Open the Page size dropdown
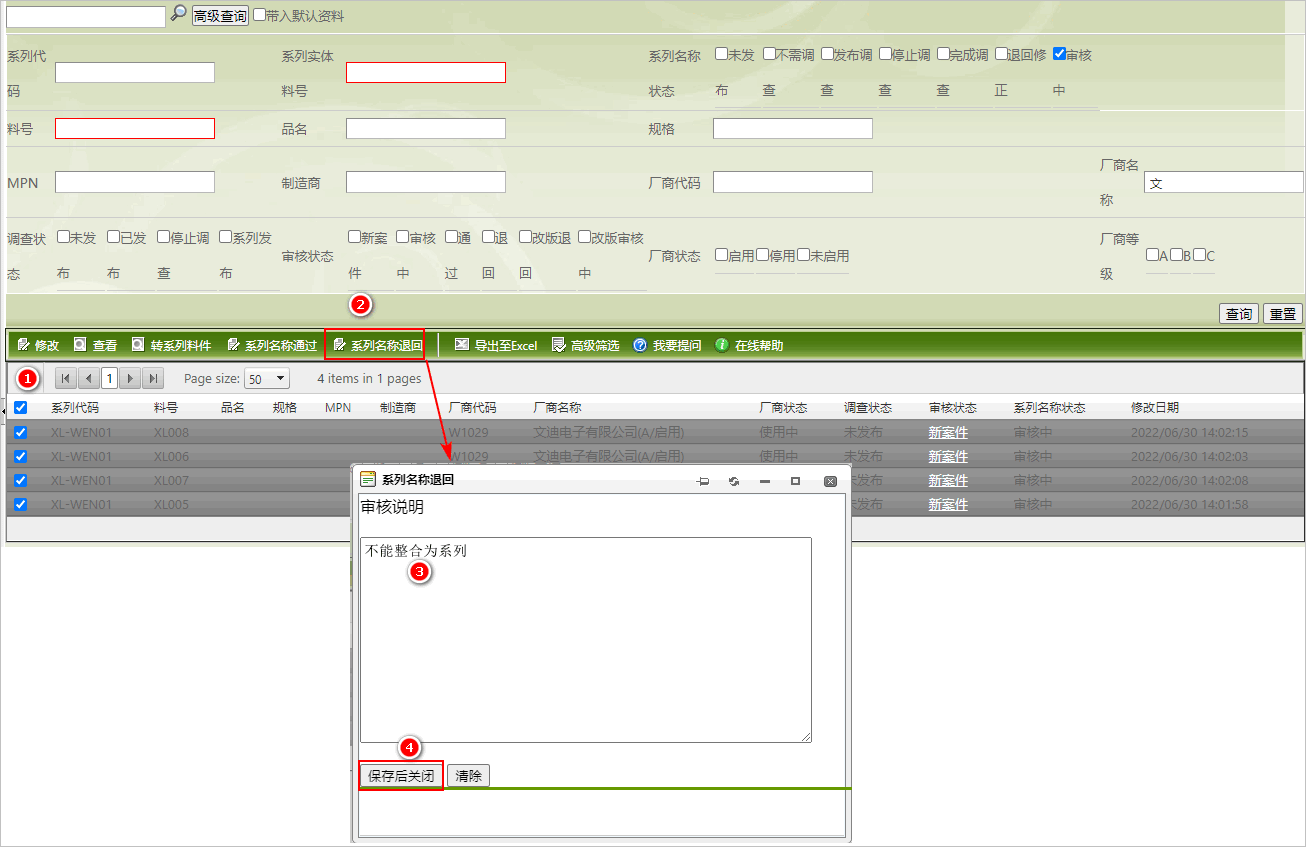 tap(267, 379)
